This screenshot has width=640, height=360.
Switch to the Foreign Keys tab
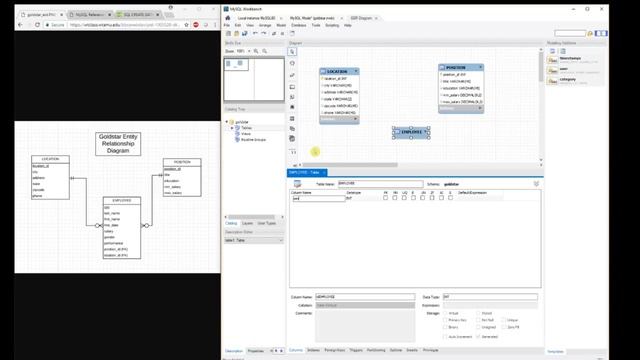click(335, 350)
